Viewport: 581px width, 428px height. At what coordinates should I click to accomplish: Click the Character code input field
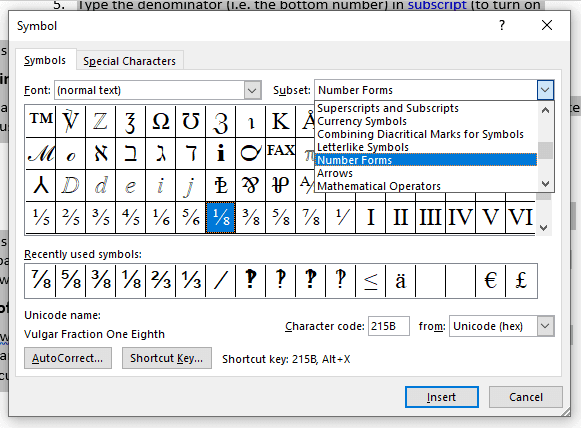tap(389, 326)
